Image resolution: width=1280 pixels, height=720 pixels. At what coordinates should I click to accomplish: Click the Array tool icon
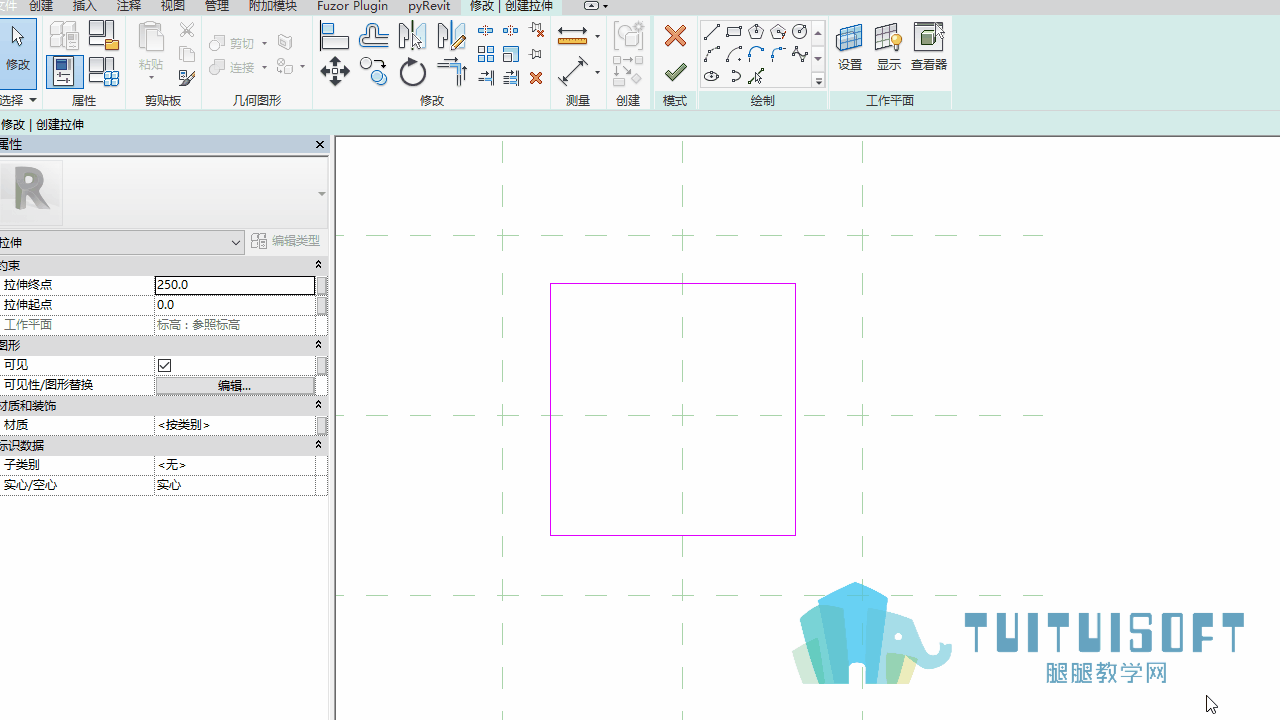(x=486, y=54)
